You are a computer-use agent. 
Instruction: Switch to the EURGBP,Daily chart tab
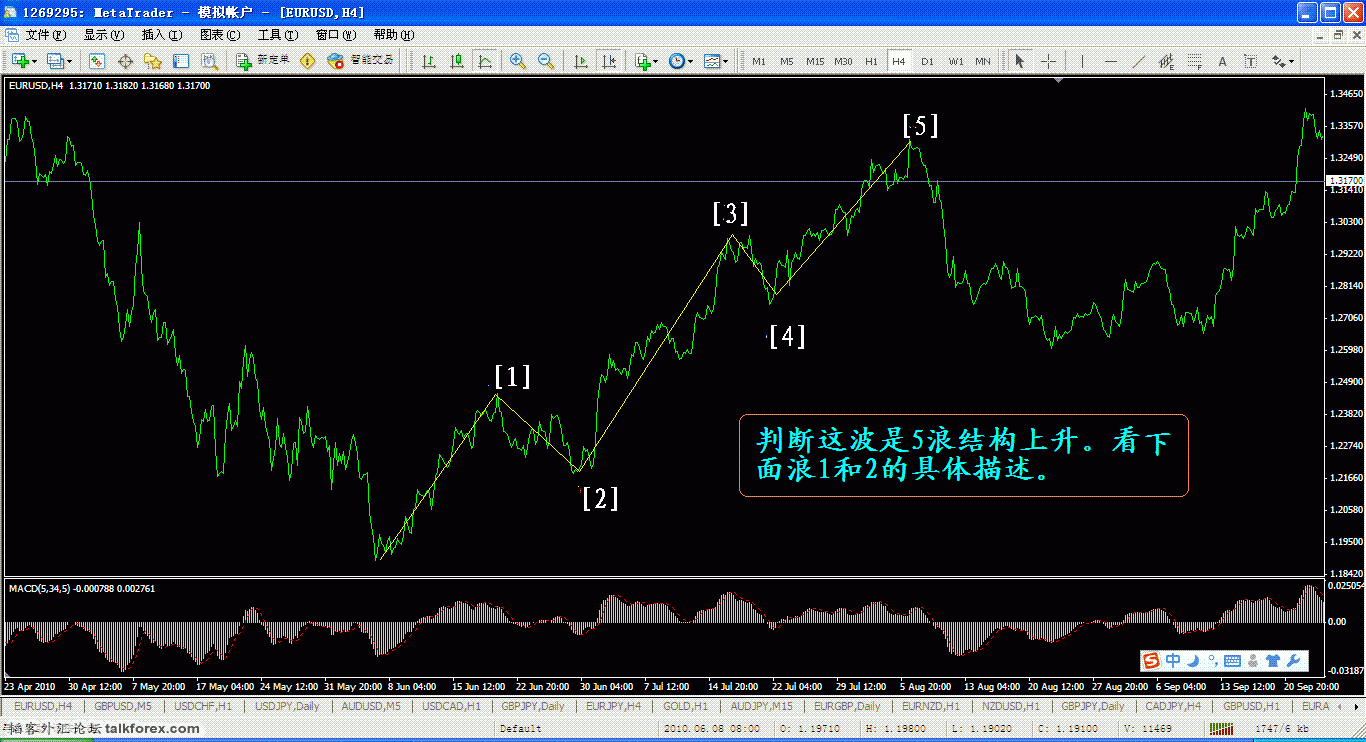848,706
